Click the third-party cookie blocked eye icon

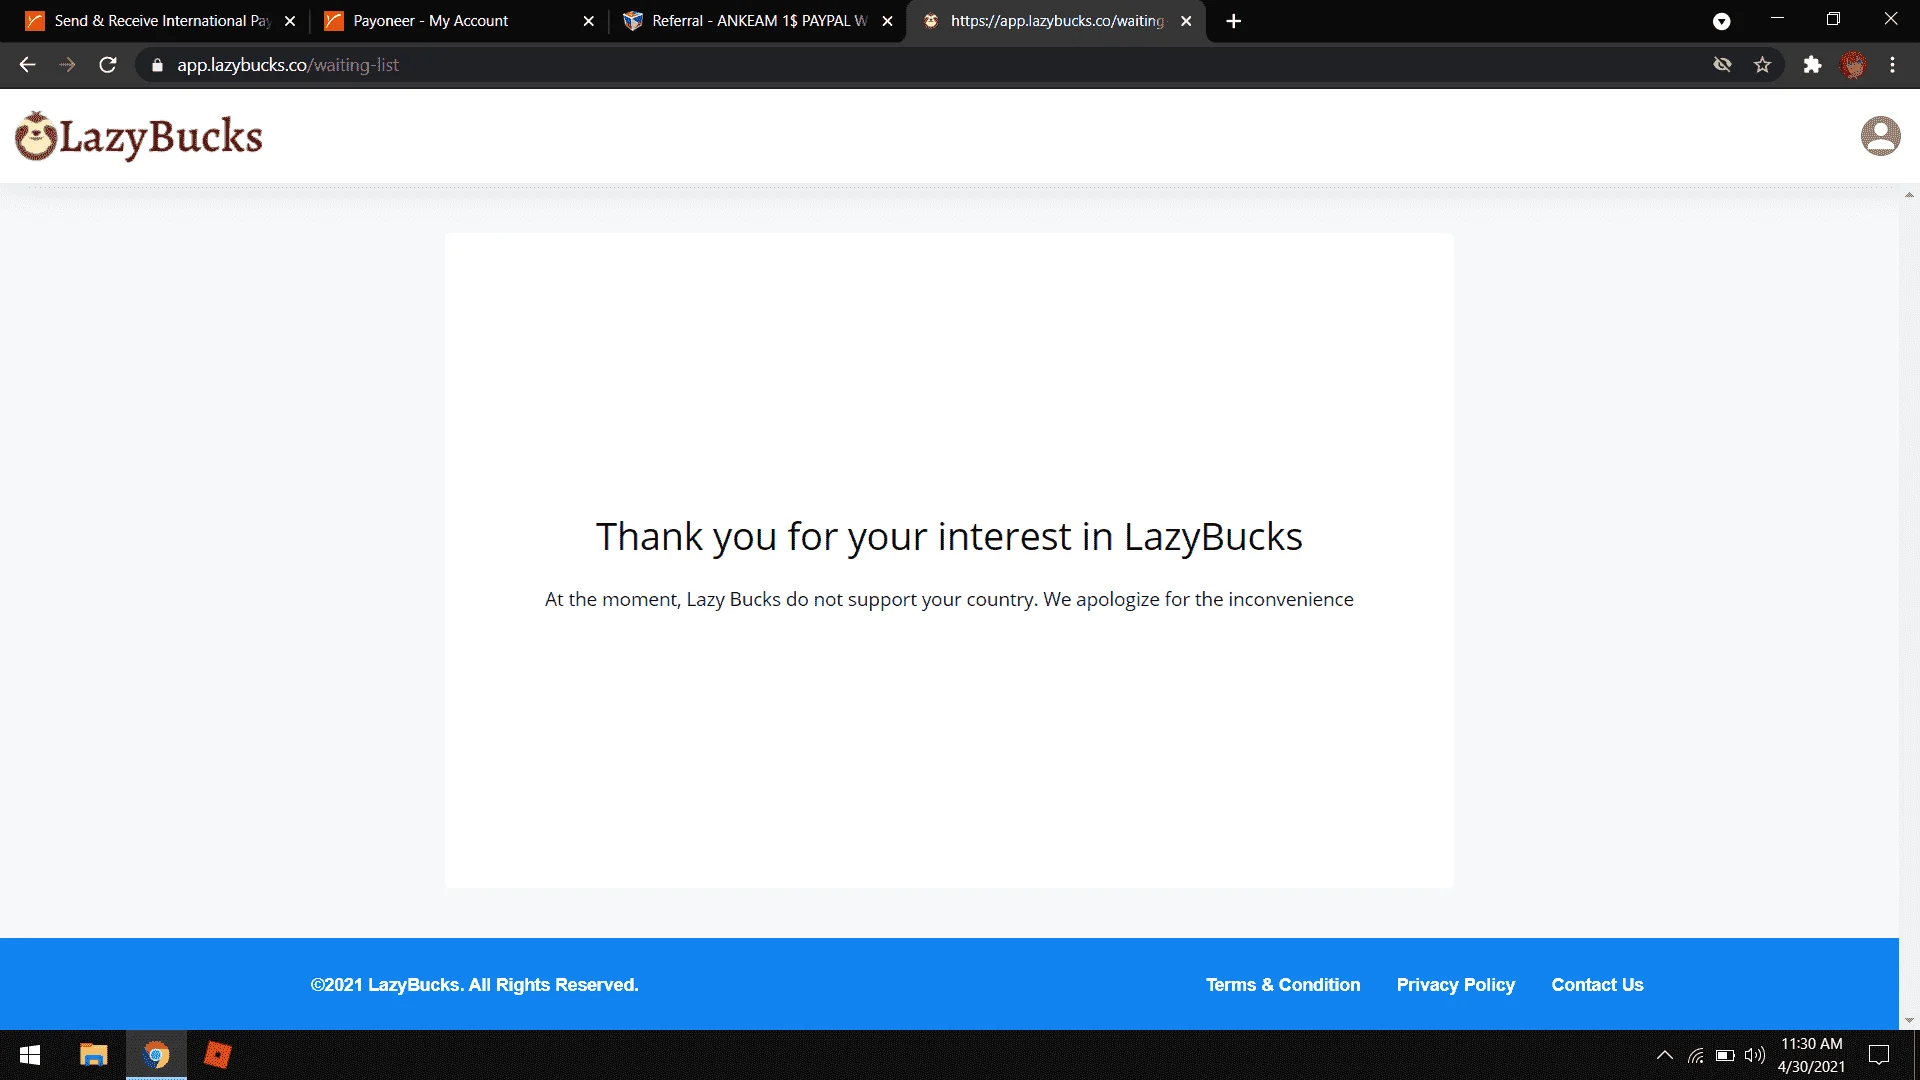coord(1722,65)
